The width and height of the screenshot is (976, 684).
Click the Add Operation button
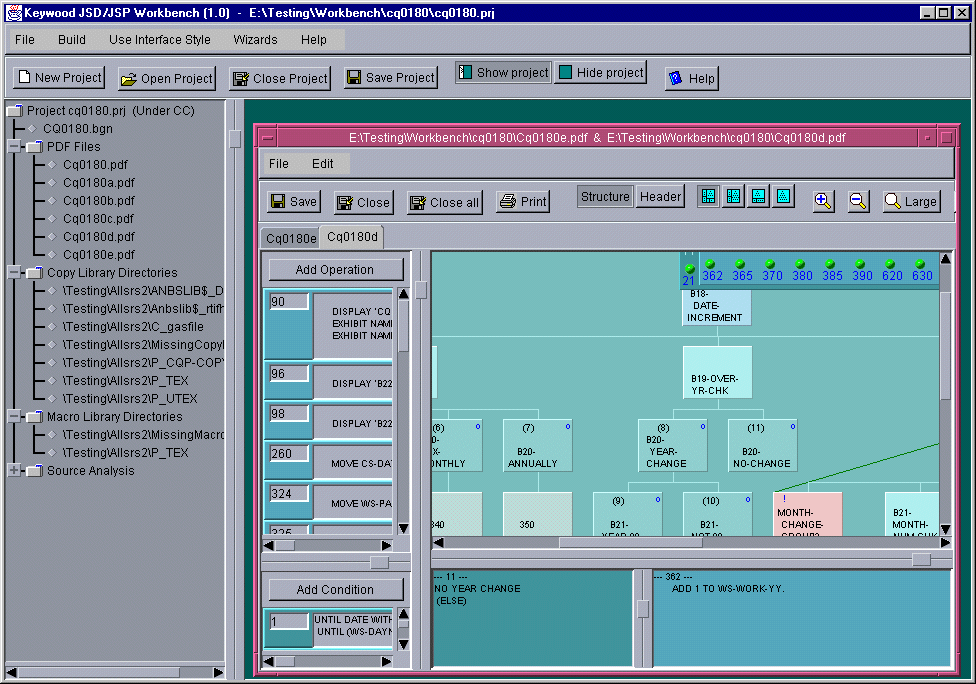pos(335,269)
